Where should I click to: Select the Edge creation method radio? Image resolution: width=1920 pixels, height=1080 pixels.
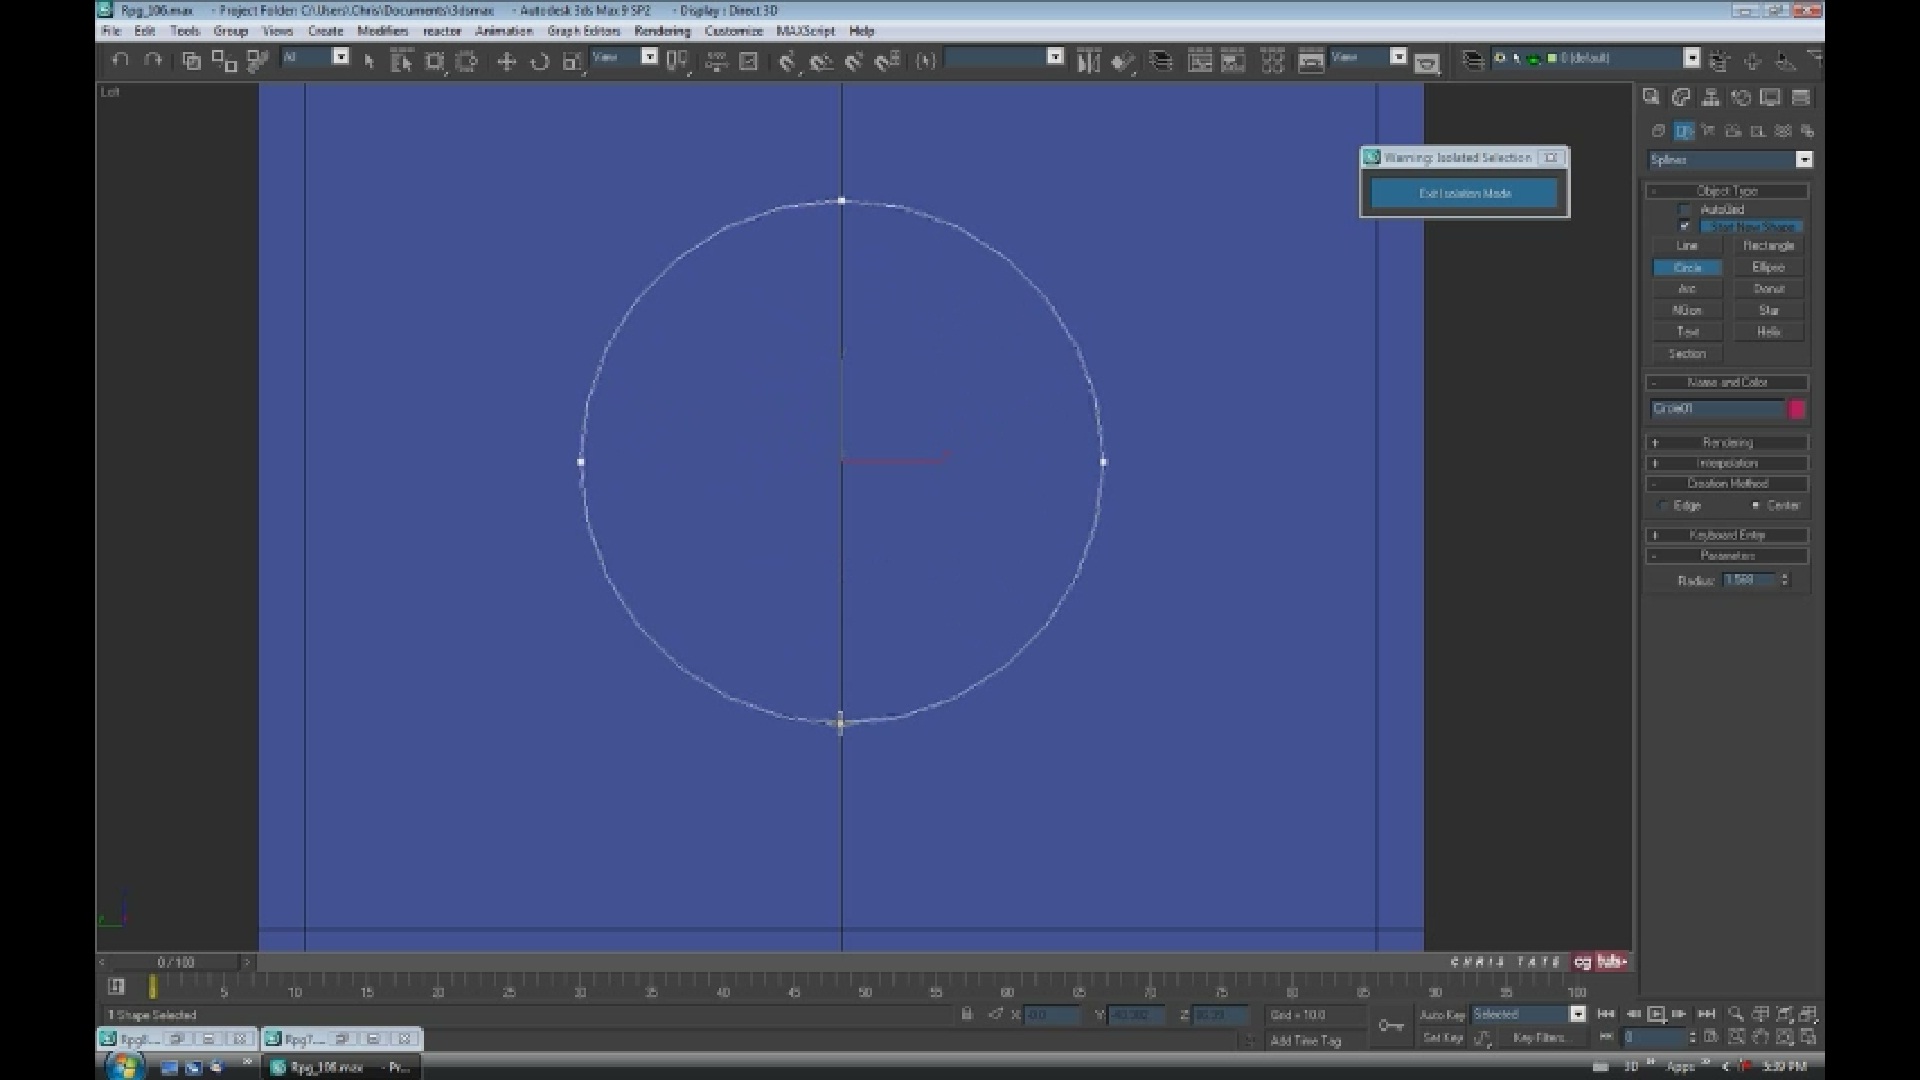[1663, 506]
